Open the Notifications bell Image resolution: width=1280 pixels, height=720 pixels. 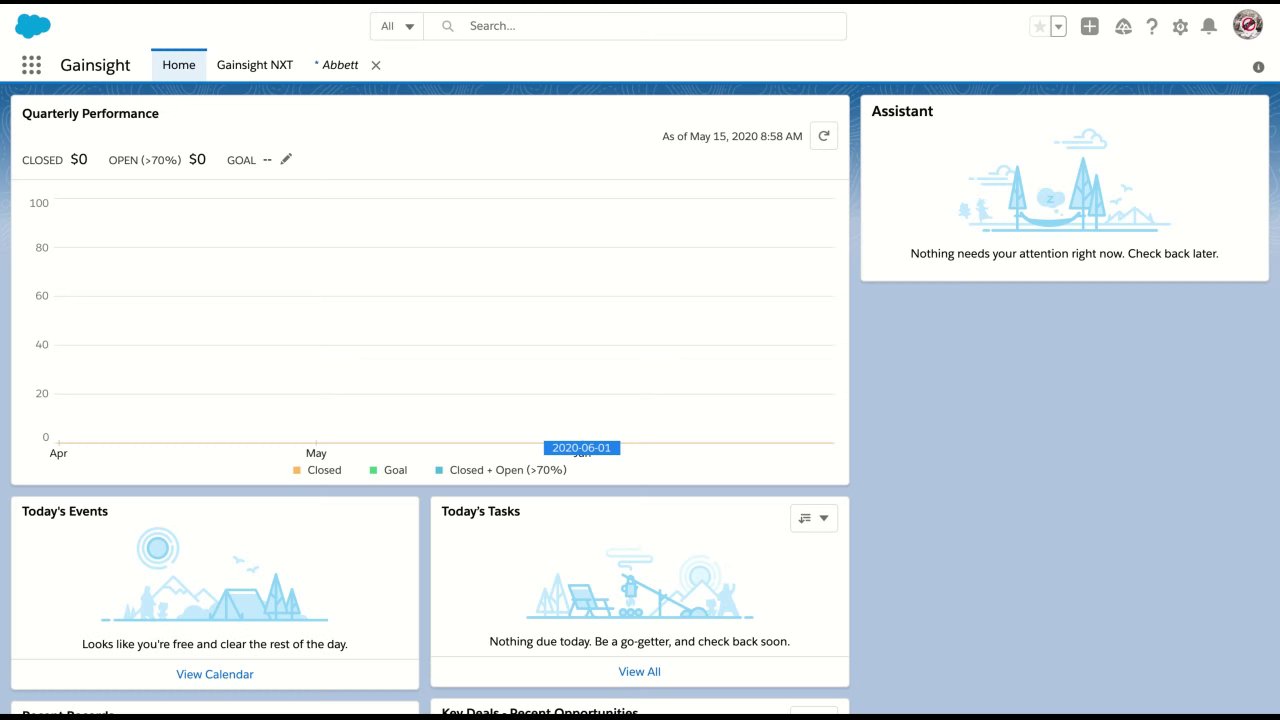(x=1209, y=27)
